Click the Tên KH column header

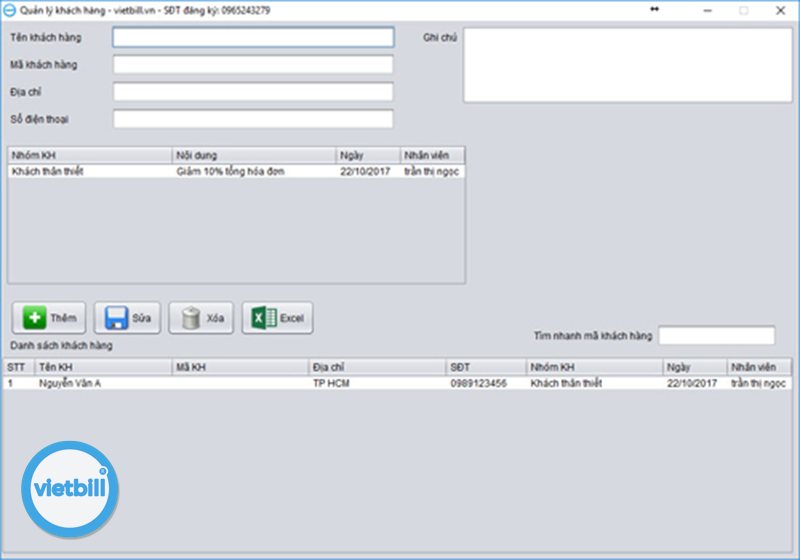click(x=102, y=367)
